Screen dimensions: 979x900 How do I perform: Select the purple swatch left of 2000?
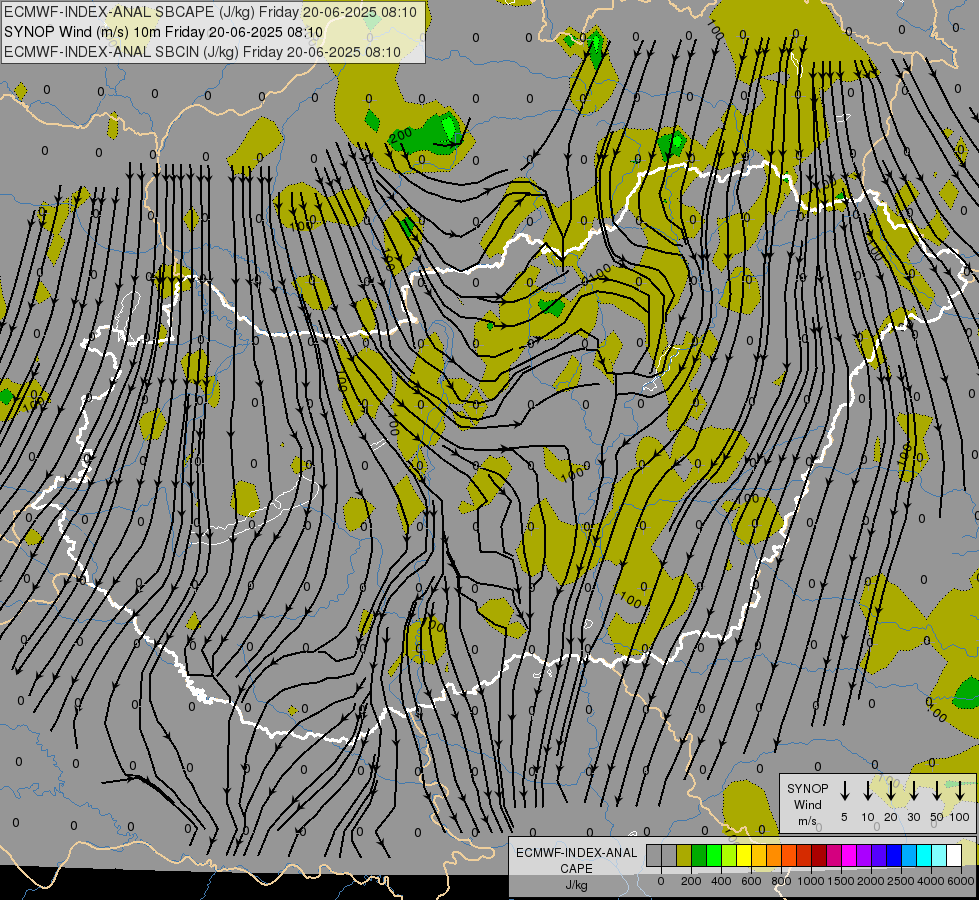click(864, 855)
